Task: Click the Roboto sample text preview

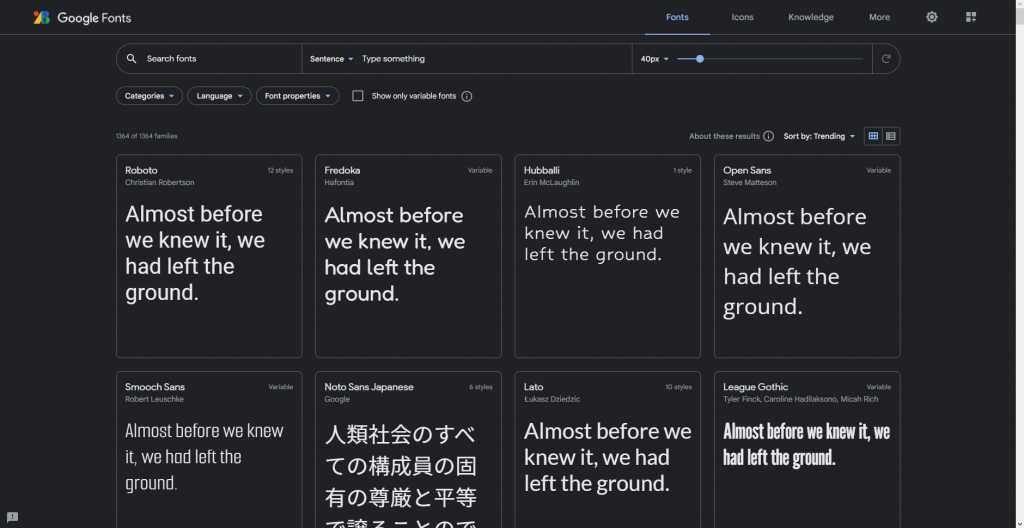Action: point(195,254)
